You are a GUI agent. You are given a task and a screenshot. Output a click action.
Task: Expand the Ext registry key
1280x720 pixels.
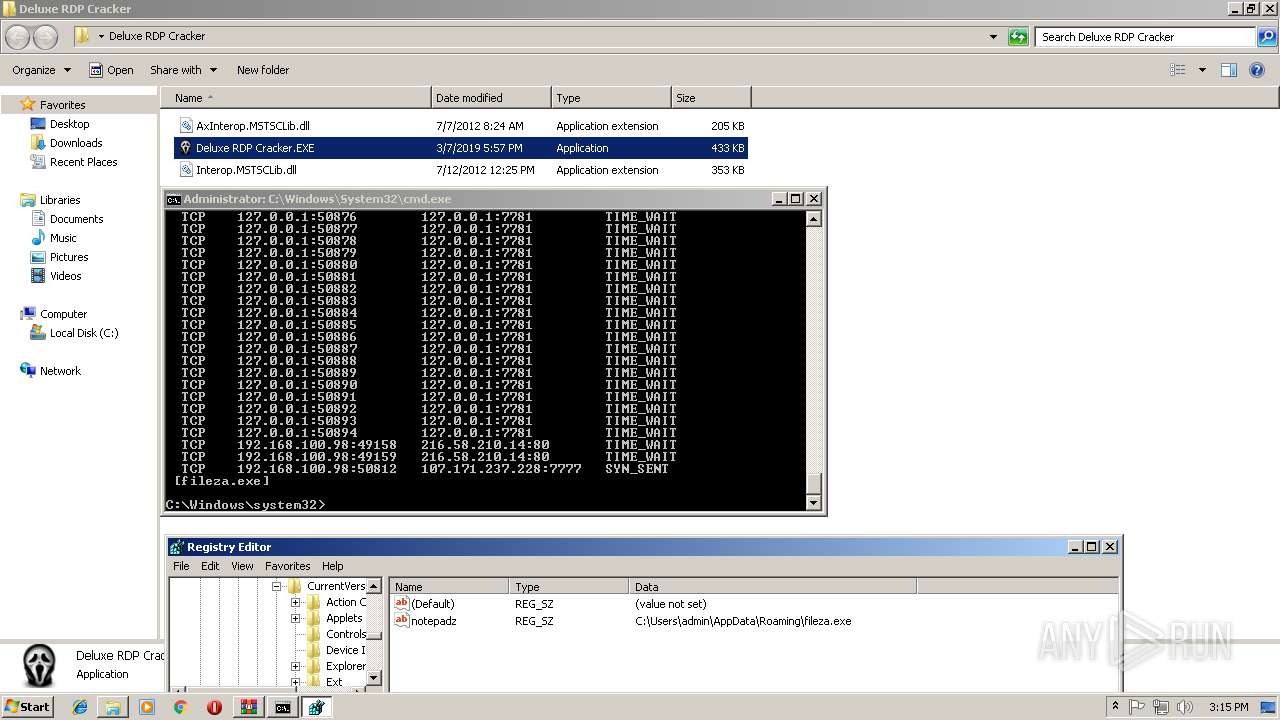coord(295,683)
